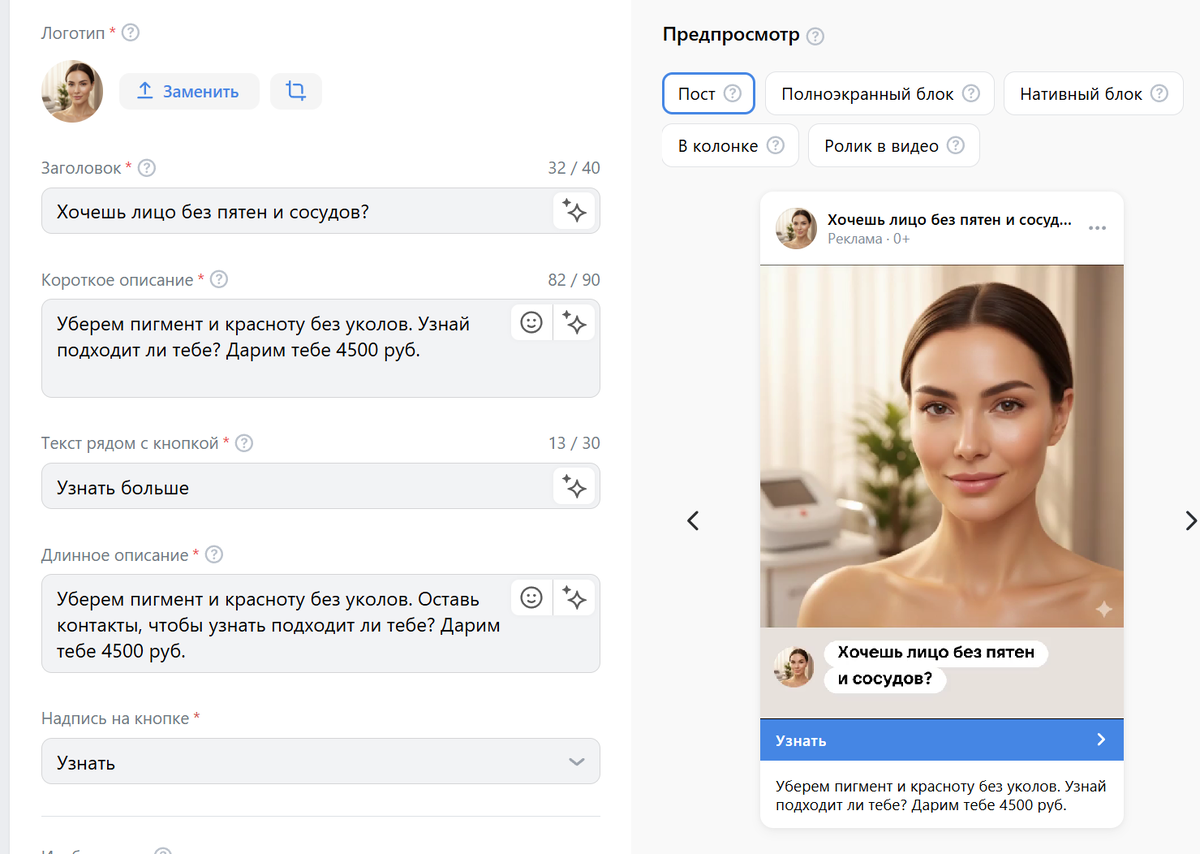1200x854 pixels.
Task: Click the help icon next to Предпросмотр
Action: click(x=816, y=35)
